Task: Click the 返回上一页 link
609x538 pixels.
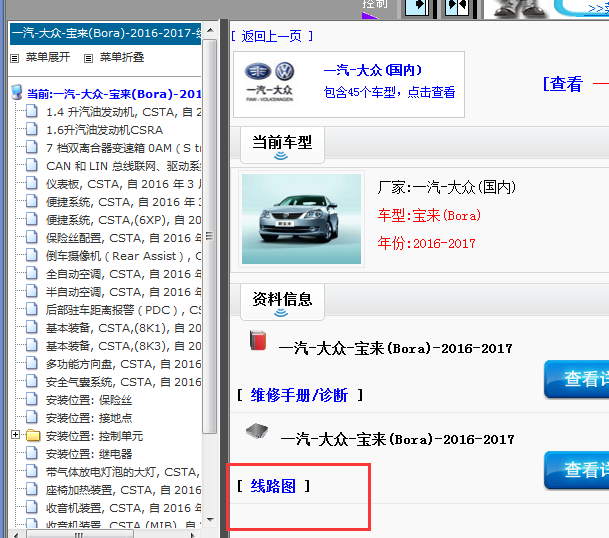Action: pos(272,37)
